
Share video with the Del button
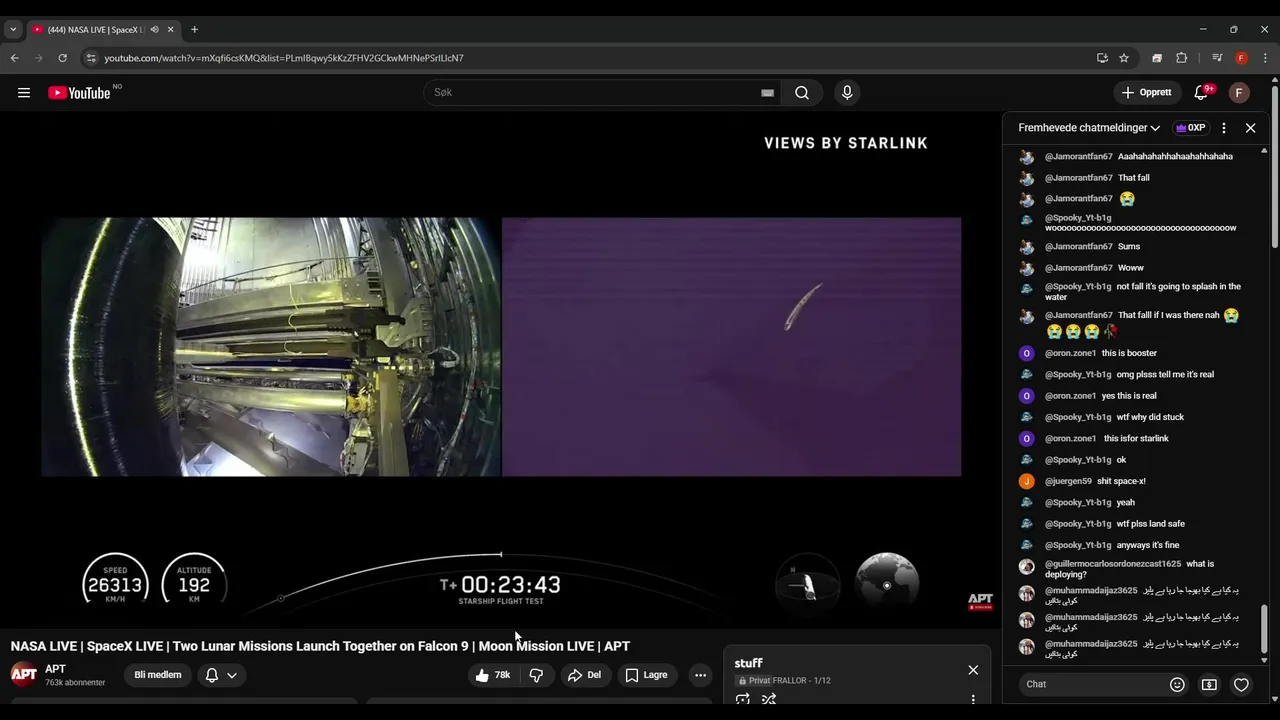click(584, 675)
